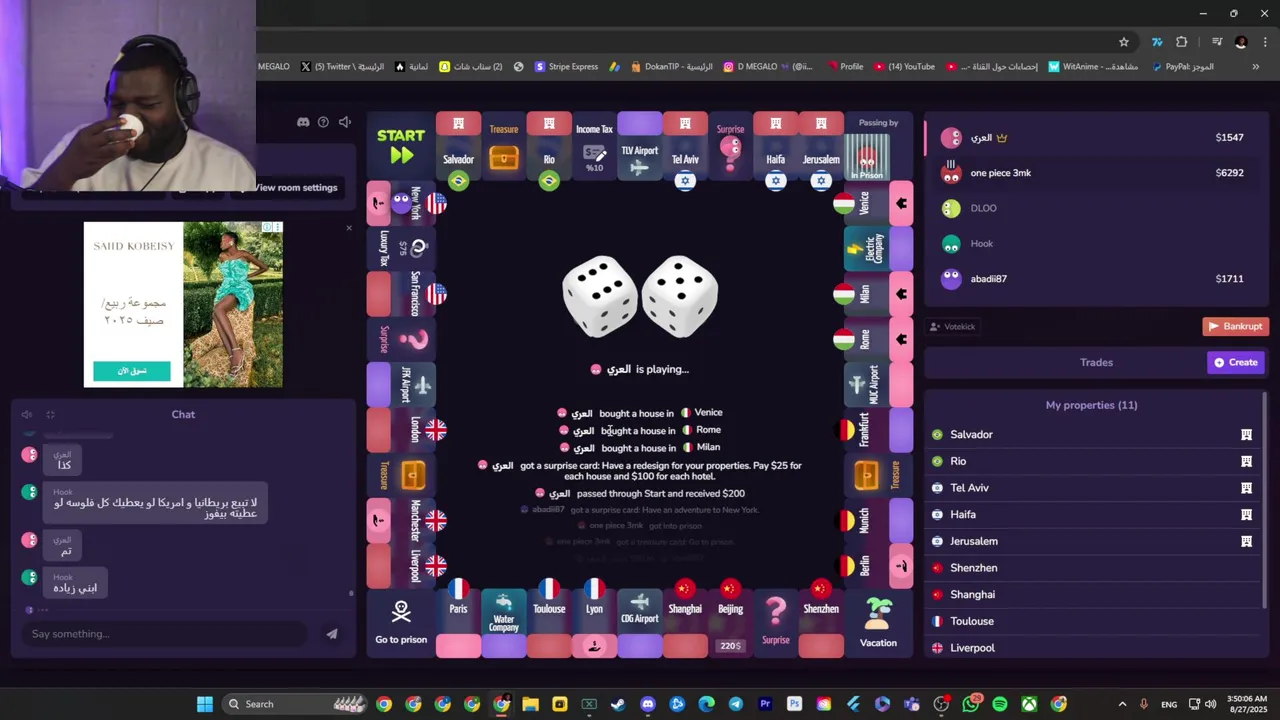Screen dimensions: 1280x720
Task: Click the Bankrupt button
Action: tap(1236, 326)
